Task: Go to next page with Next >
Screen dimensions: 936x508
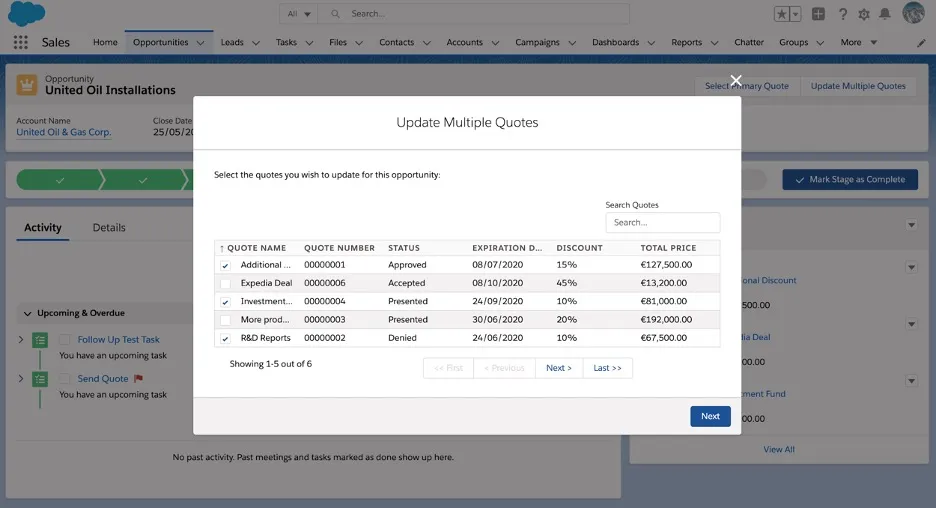Action: coord(559,368)
